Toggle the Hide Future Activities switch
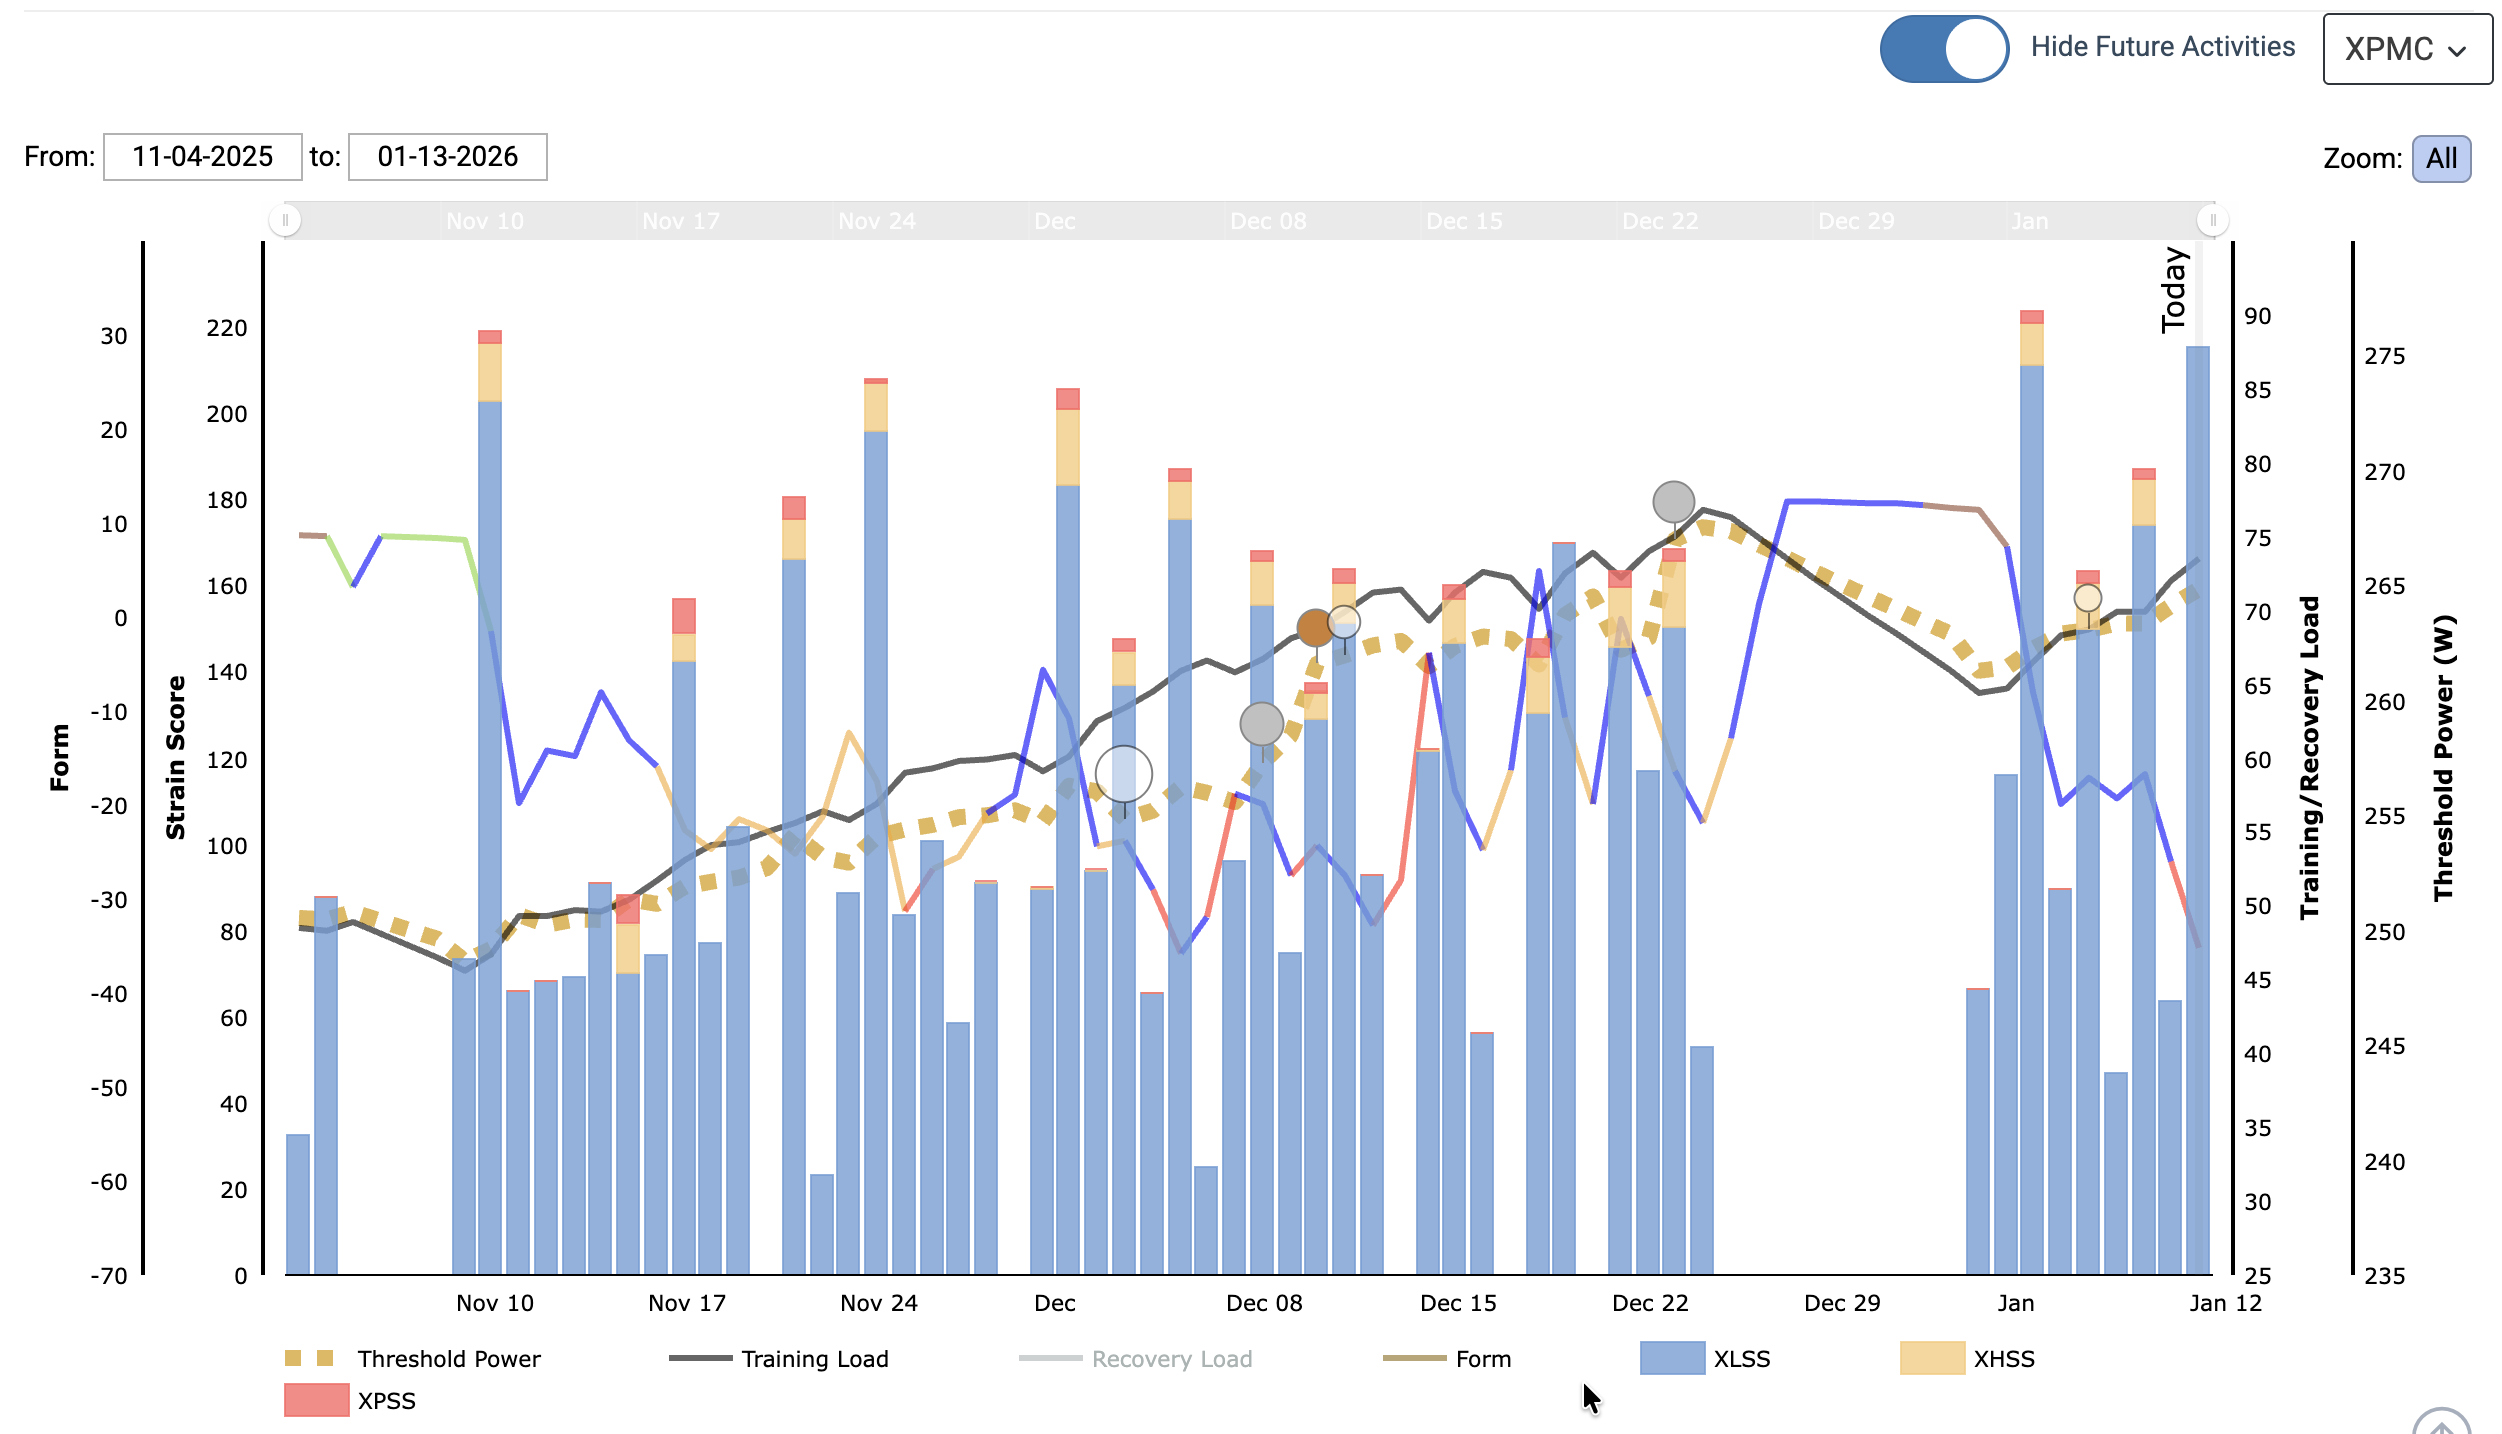 coord(1943,48)
